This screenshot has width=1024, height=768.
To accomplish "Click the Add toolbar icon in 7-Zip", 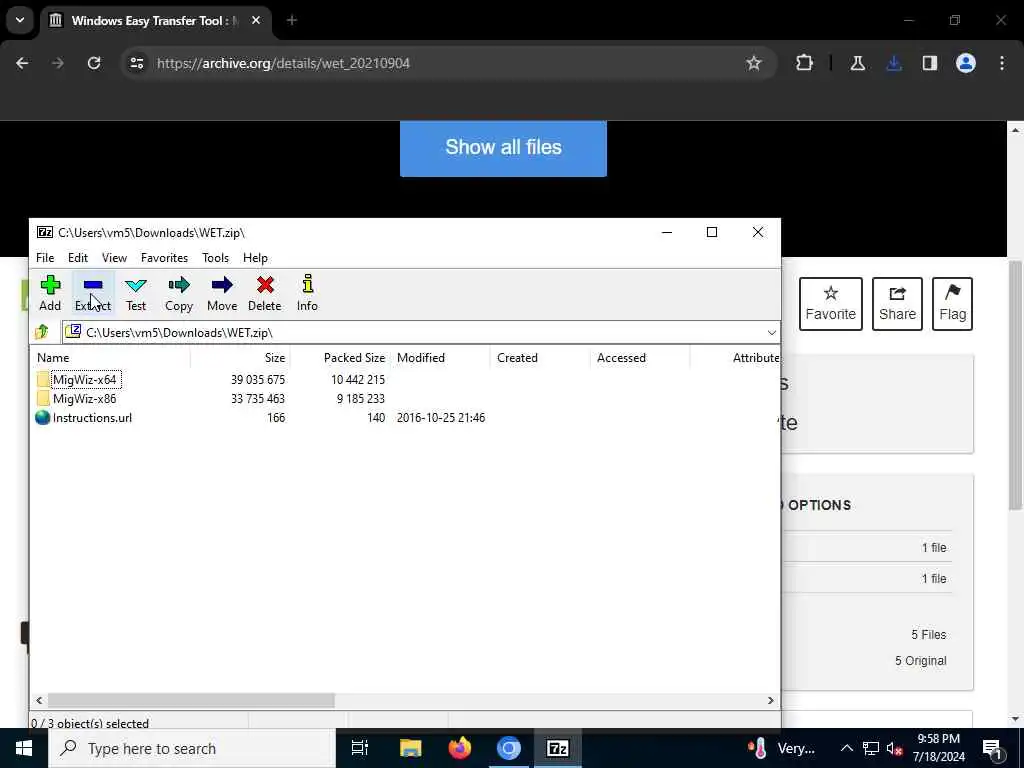I will click(50, 293).
